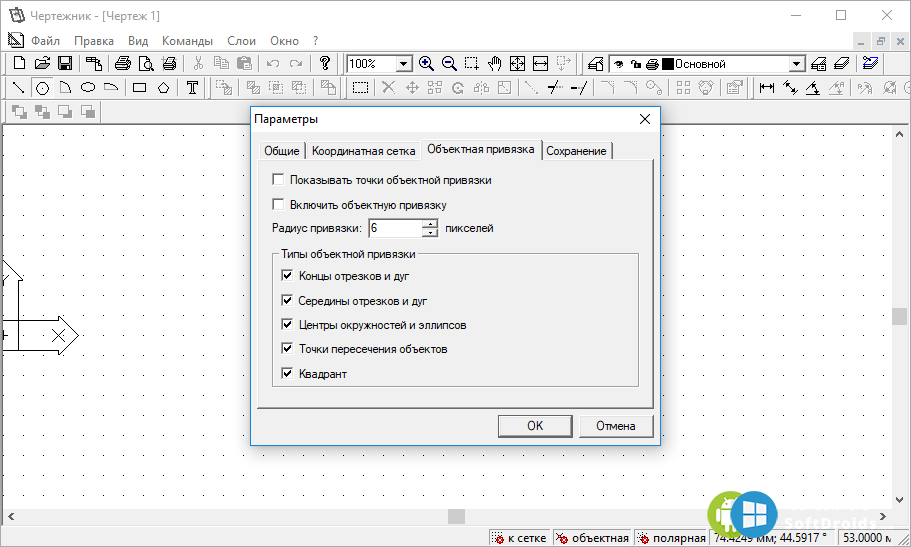Image resolution: width=911 pixels, height=547 pixels.
Task: Activate the dashed rectangle selection tool
Action: [x=360, y=88]
